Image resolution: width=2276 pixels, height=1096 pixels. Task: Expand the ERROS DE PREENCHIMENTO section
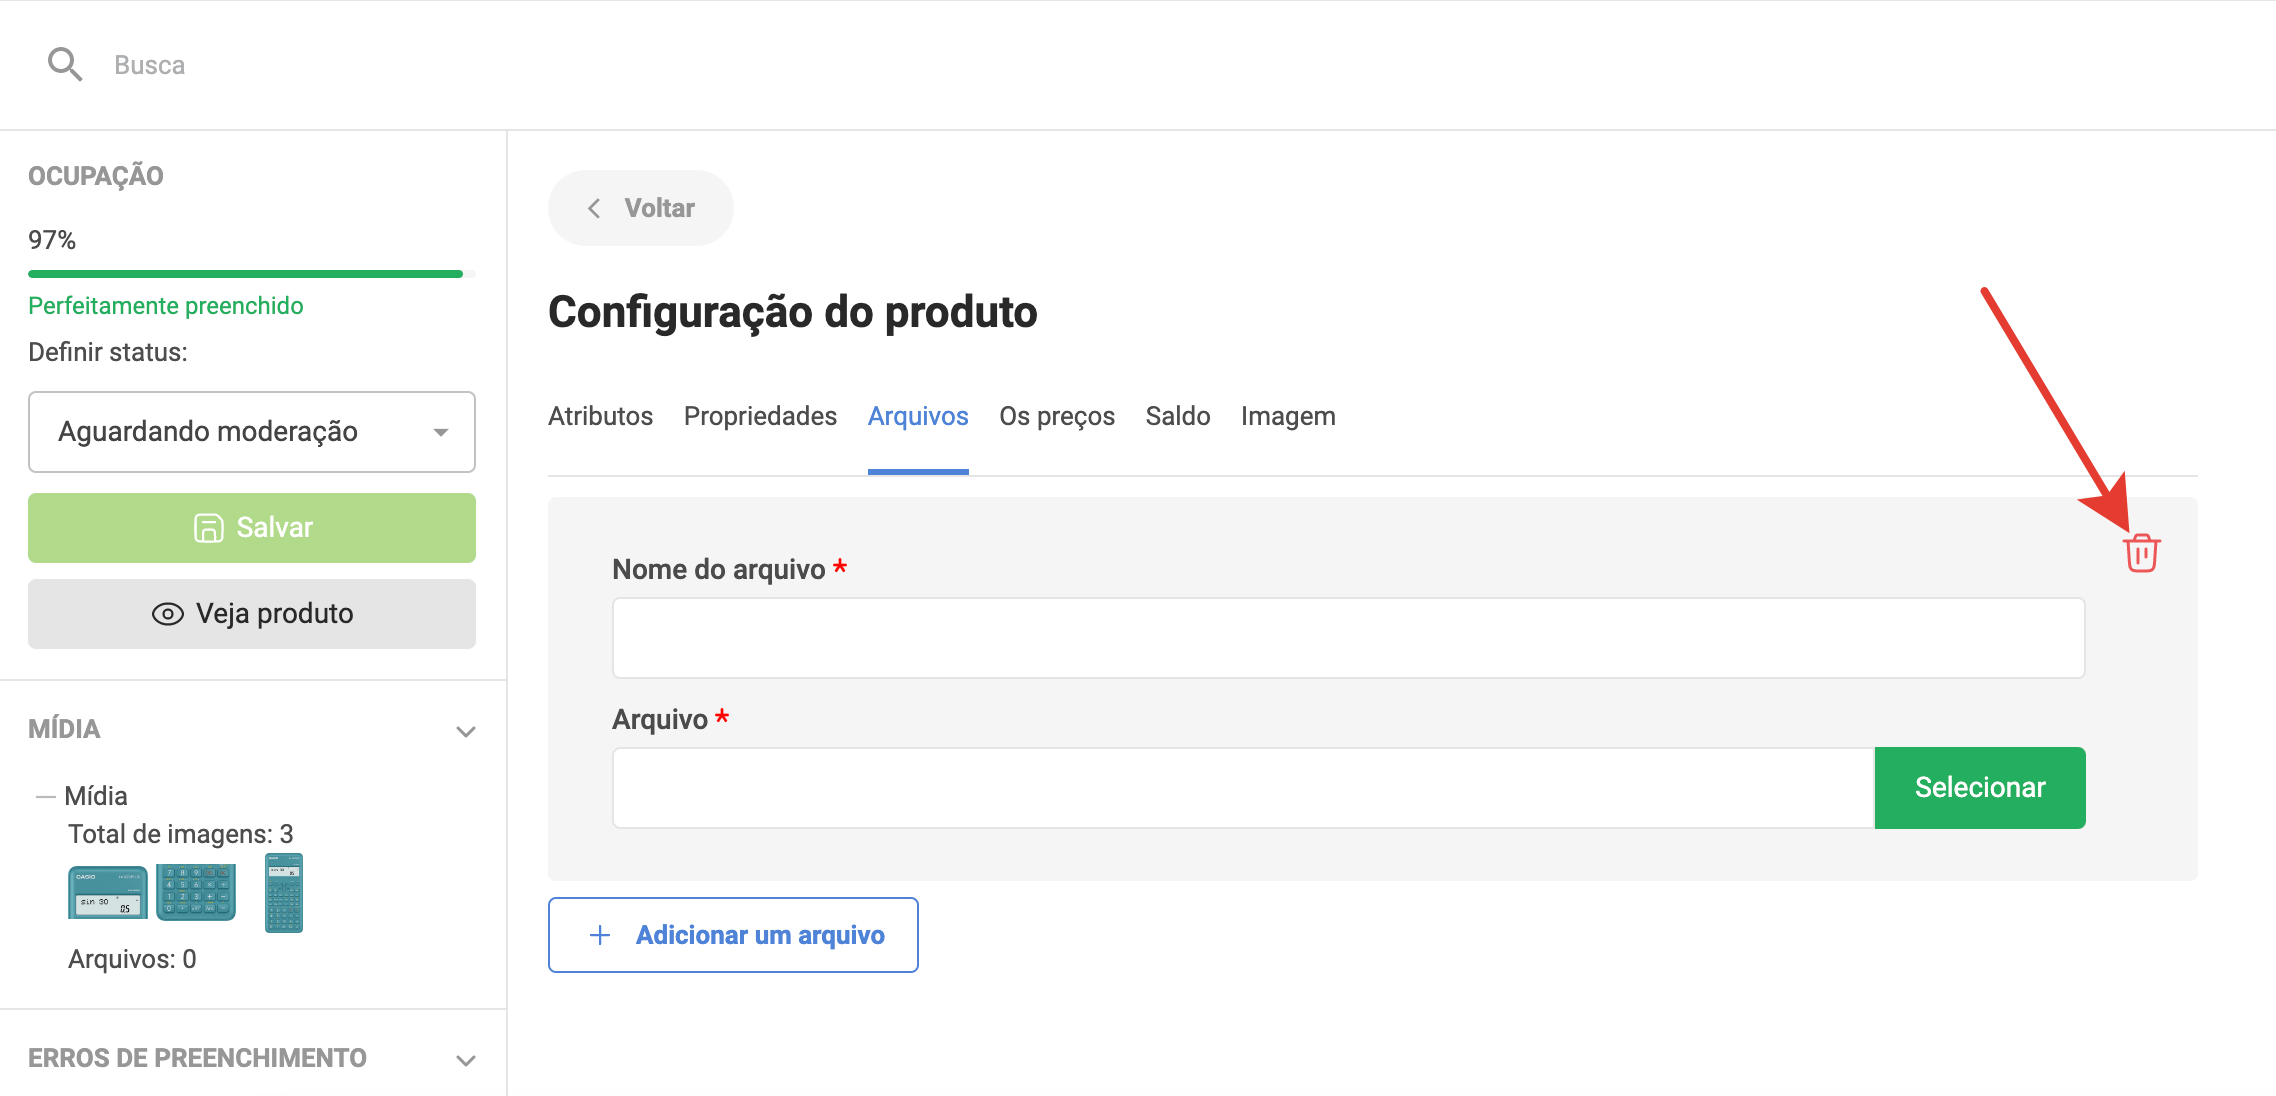click(x=465, y=1060)
